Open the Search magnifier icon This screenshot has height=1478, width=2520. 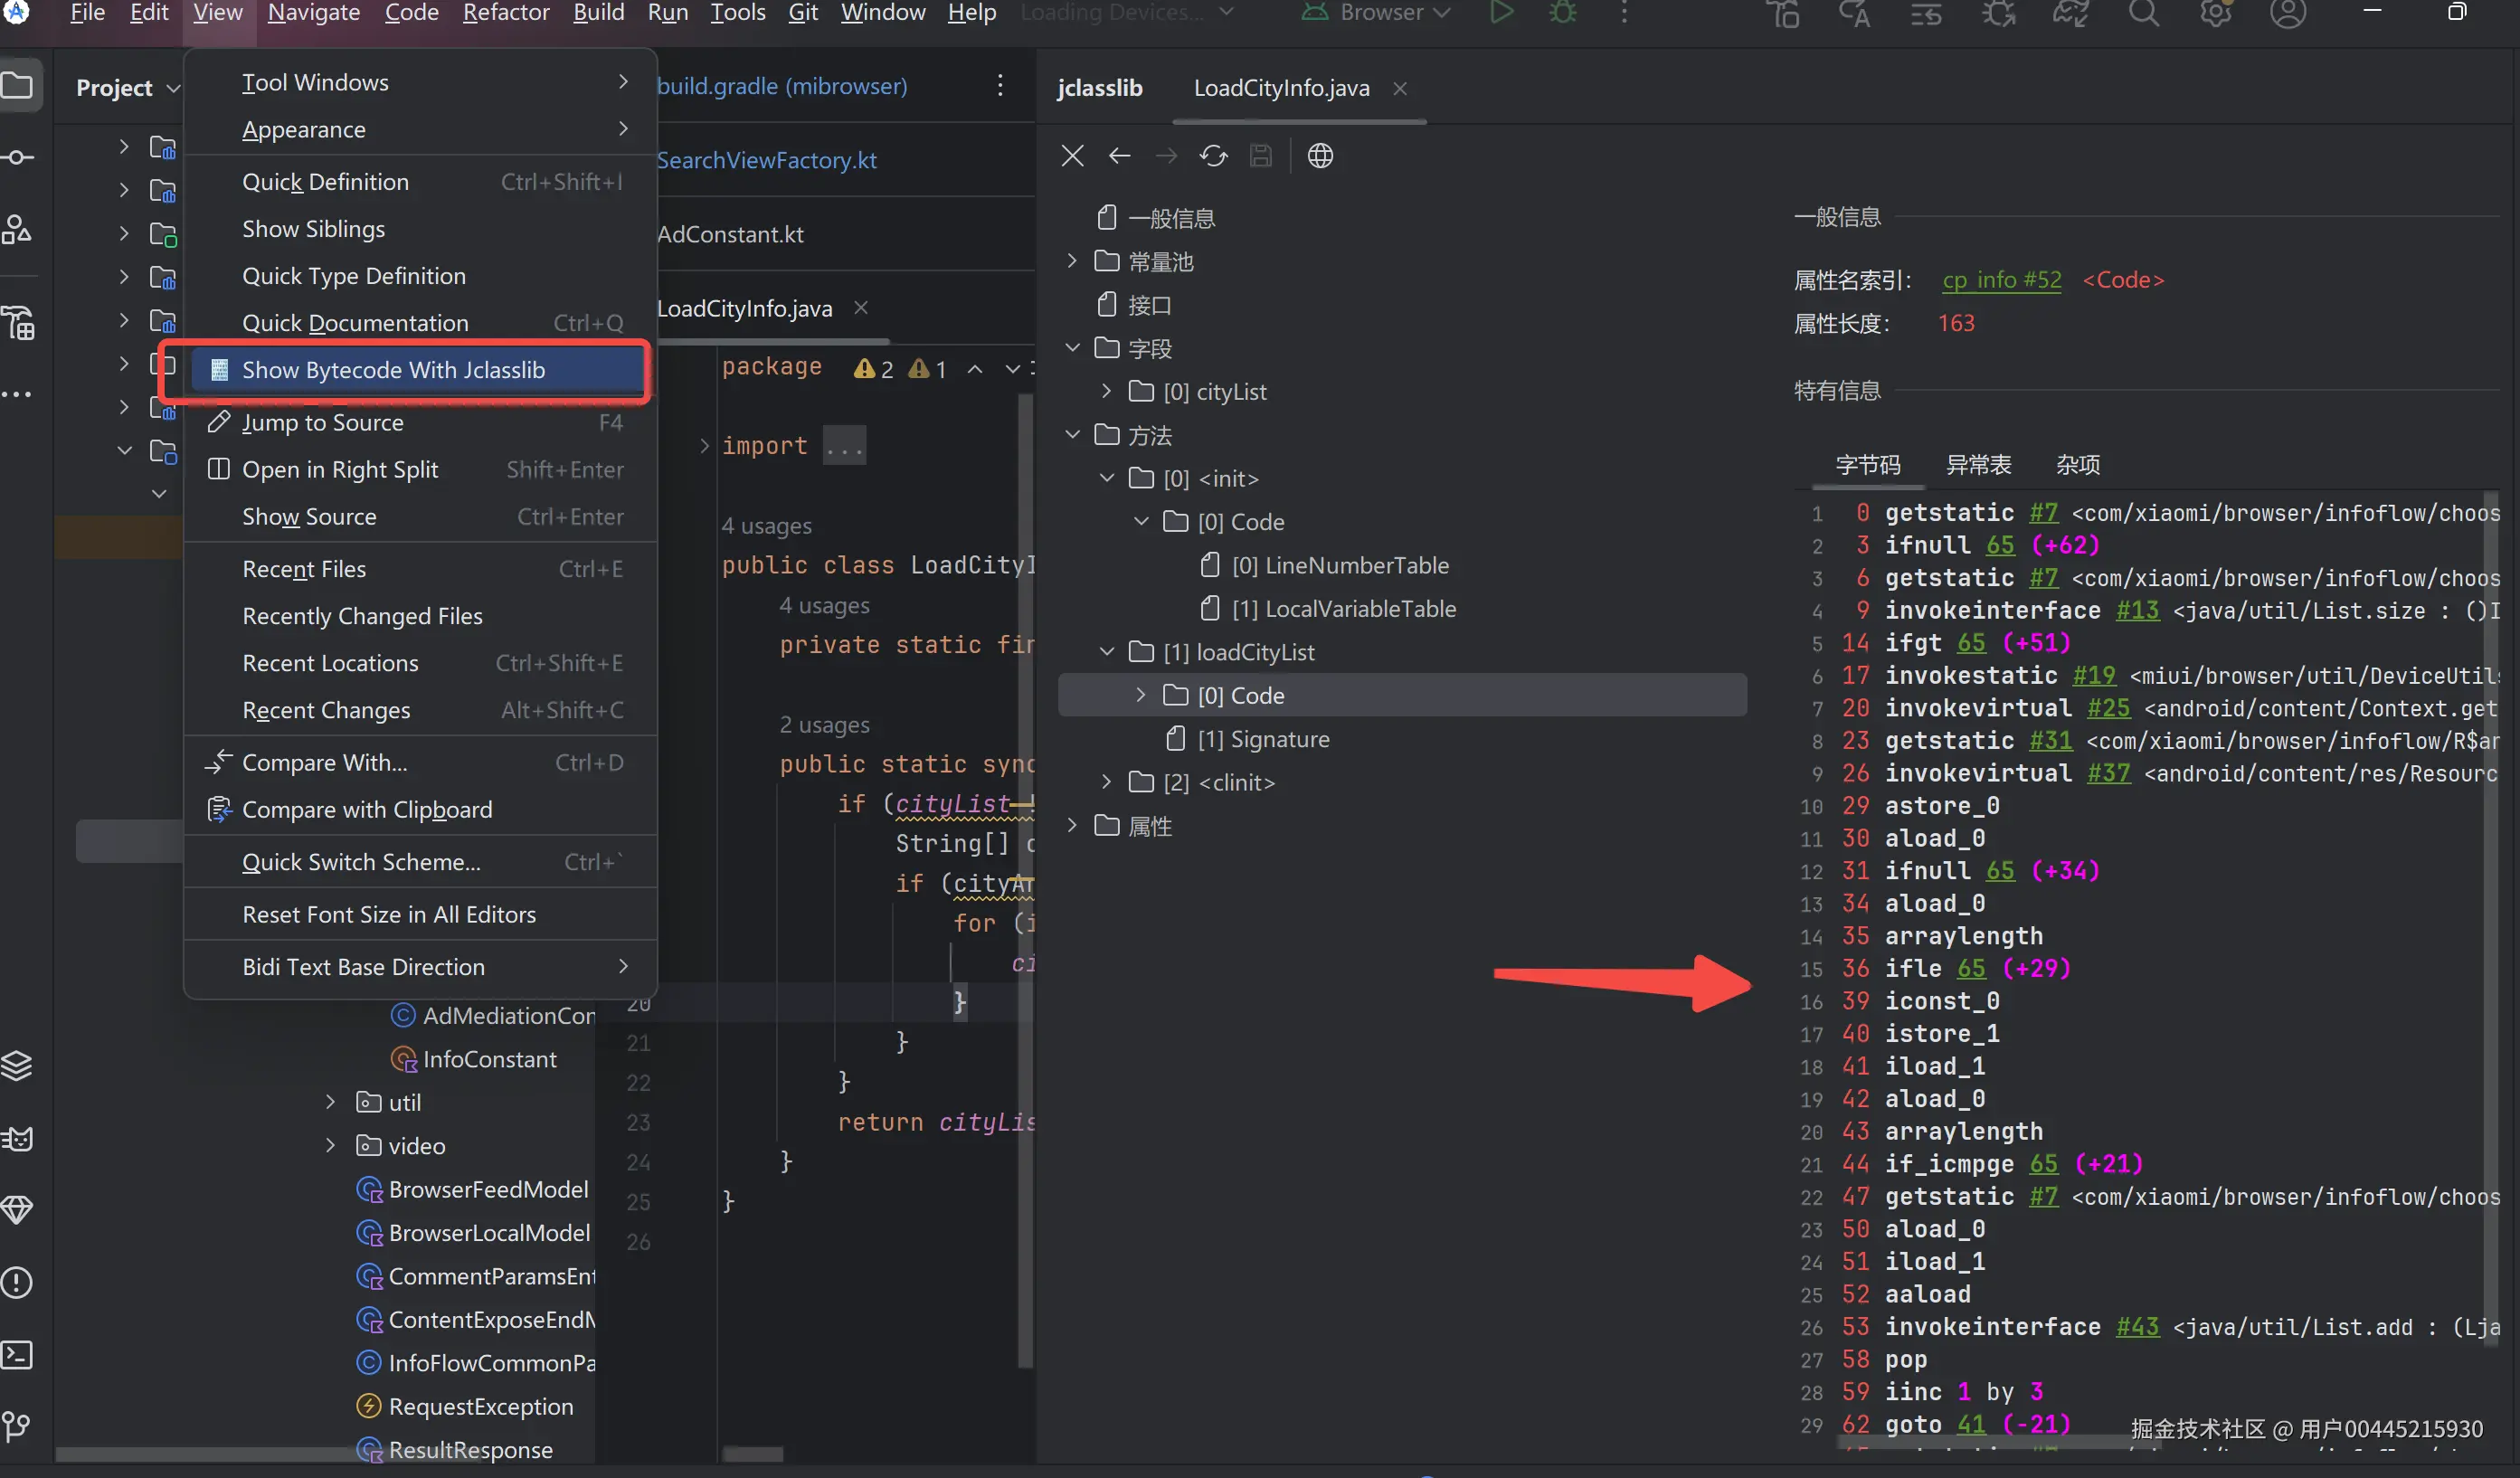(x=2142, y=13)
